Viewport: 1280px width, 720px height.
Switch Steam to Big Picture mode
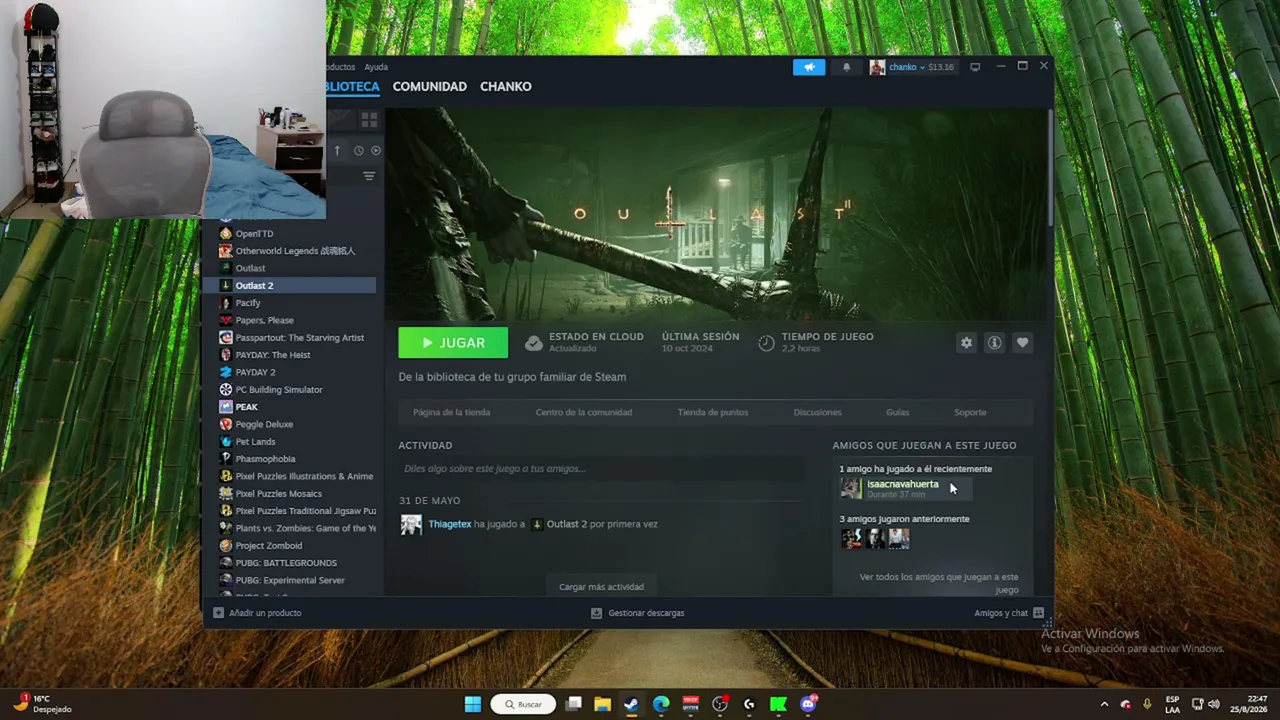975,67
